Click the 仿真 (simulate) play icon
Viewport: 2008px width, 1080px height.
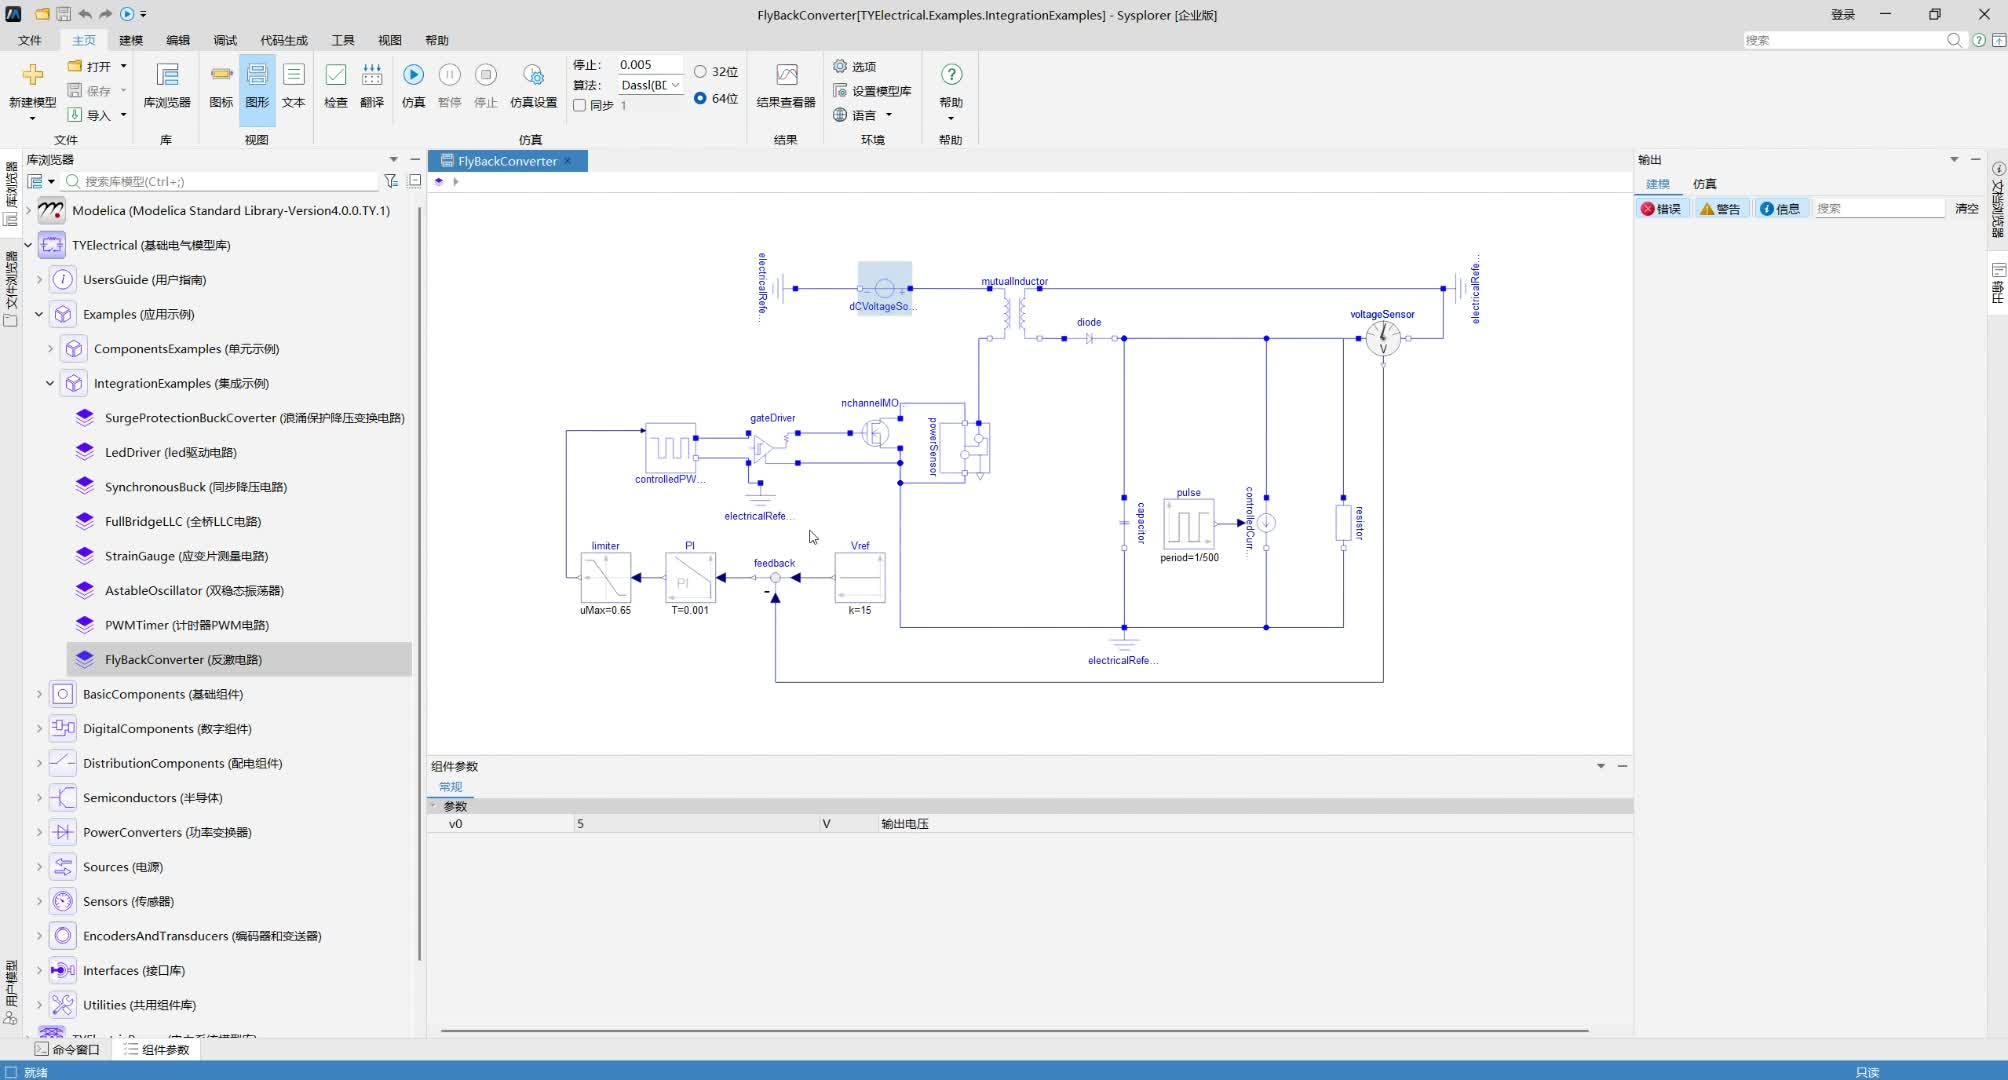pos(413,76)
